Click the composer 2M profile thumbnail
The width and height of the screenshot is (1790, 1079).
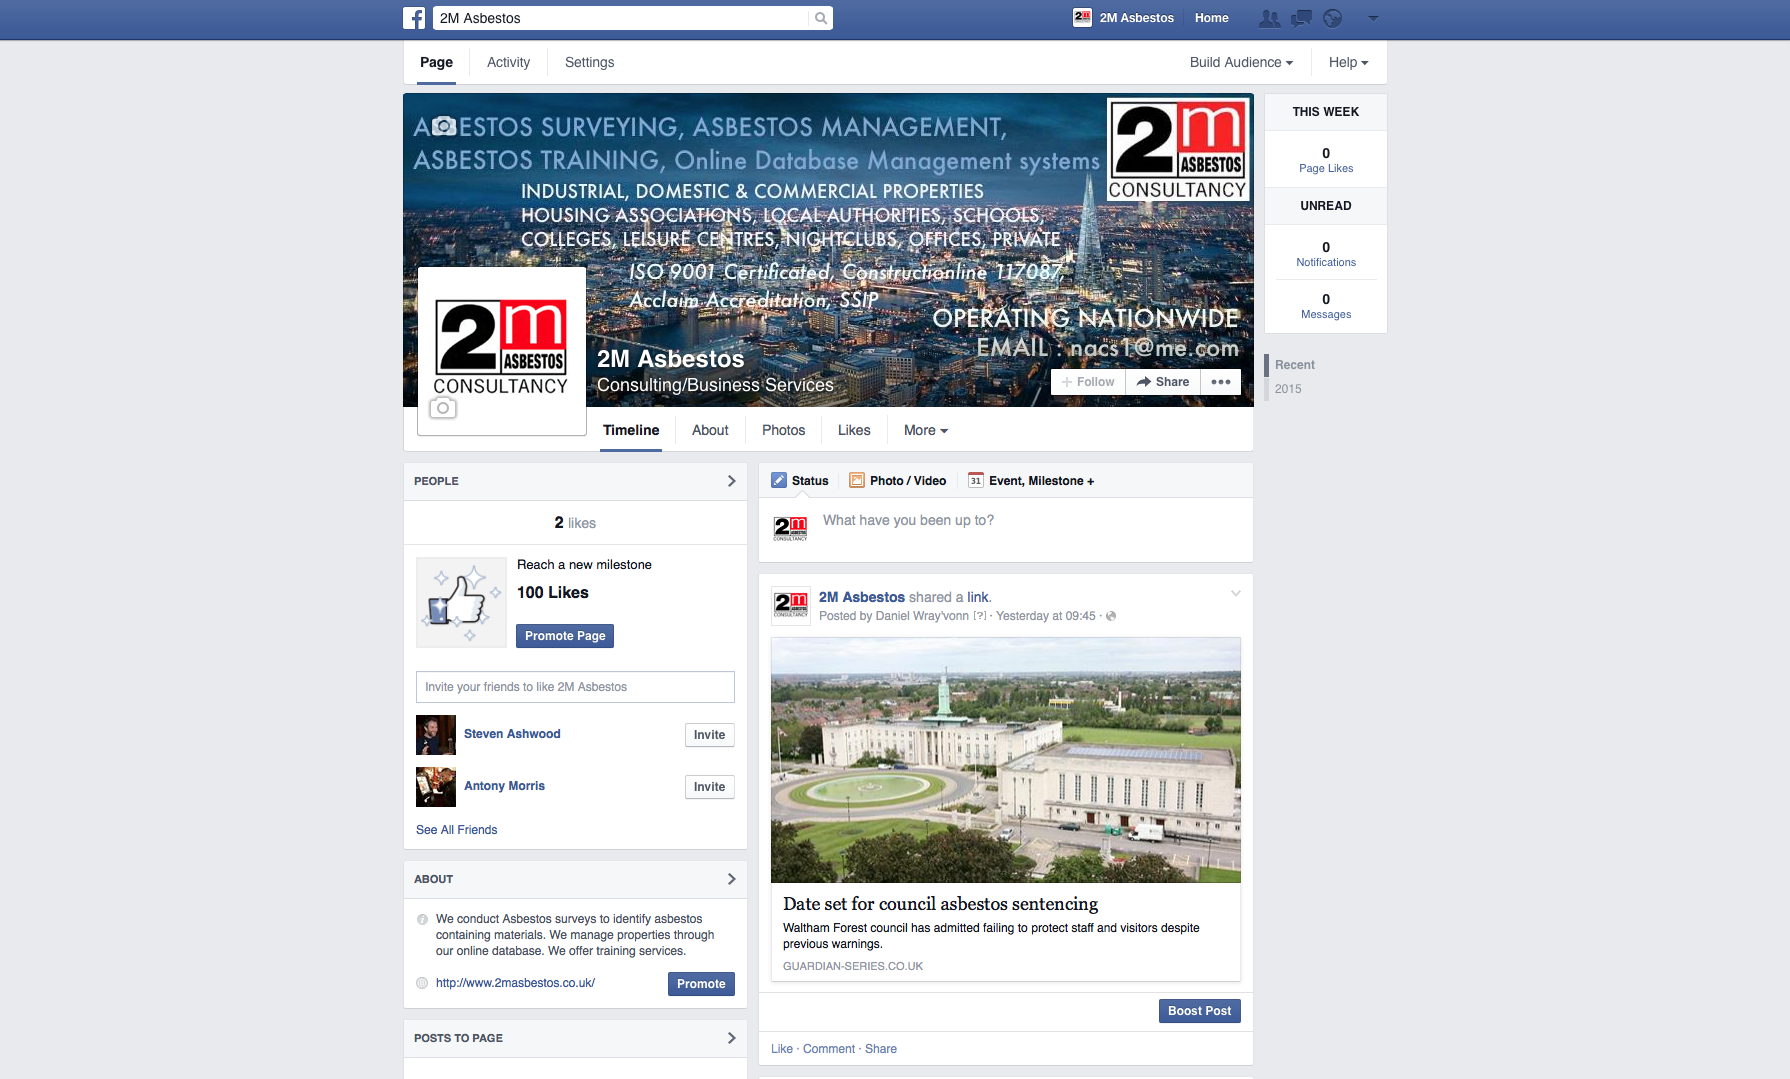click(790, 527)
